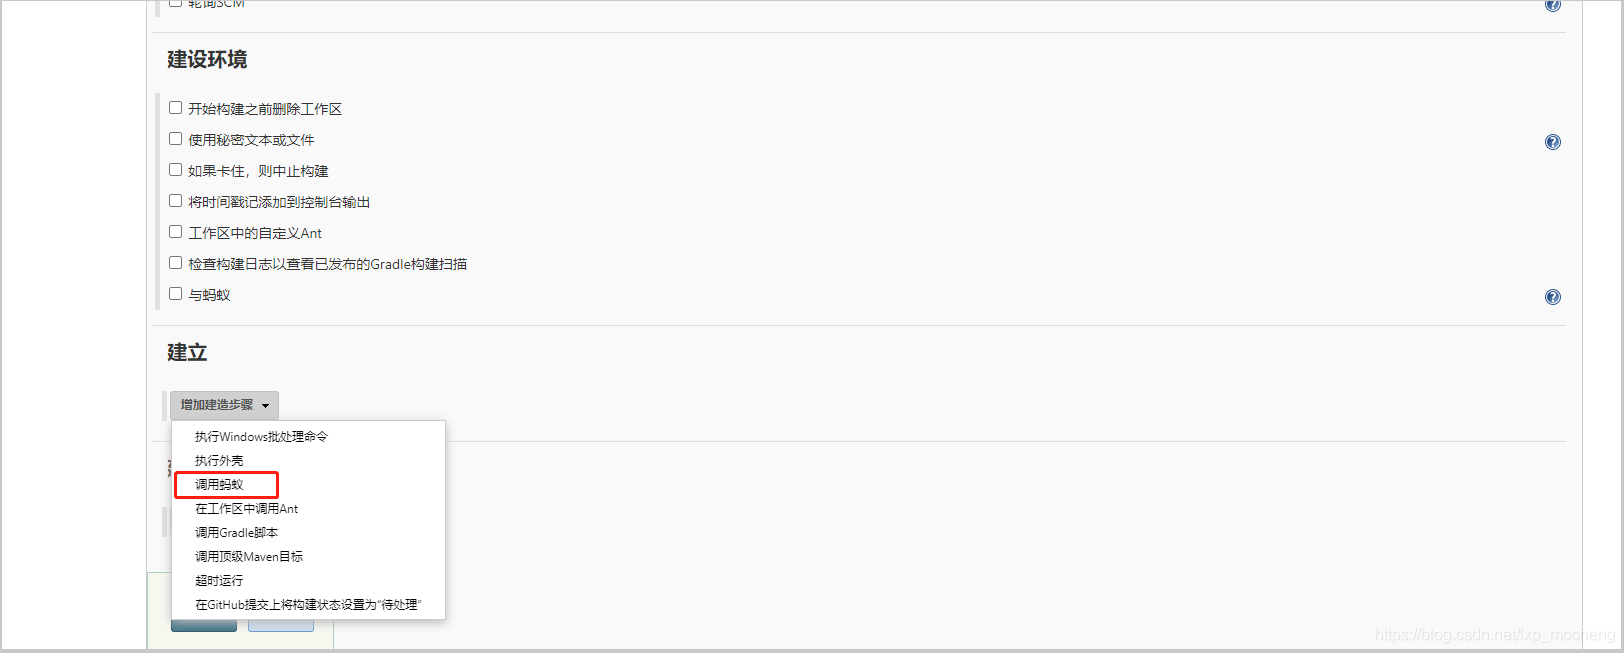Tick Gradle构建扫描 build log checkbox
The image size is (1624, 653).
point(175,263)
